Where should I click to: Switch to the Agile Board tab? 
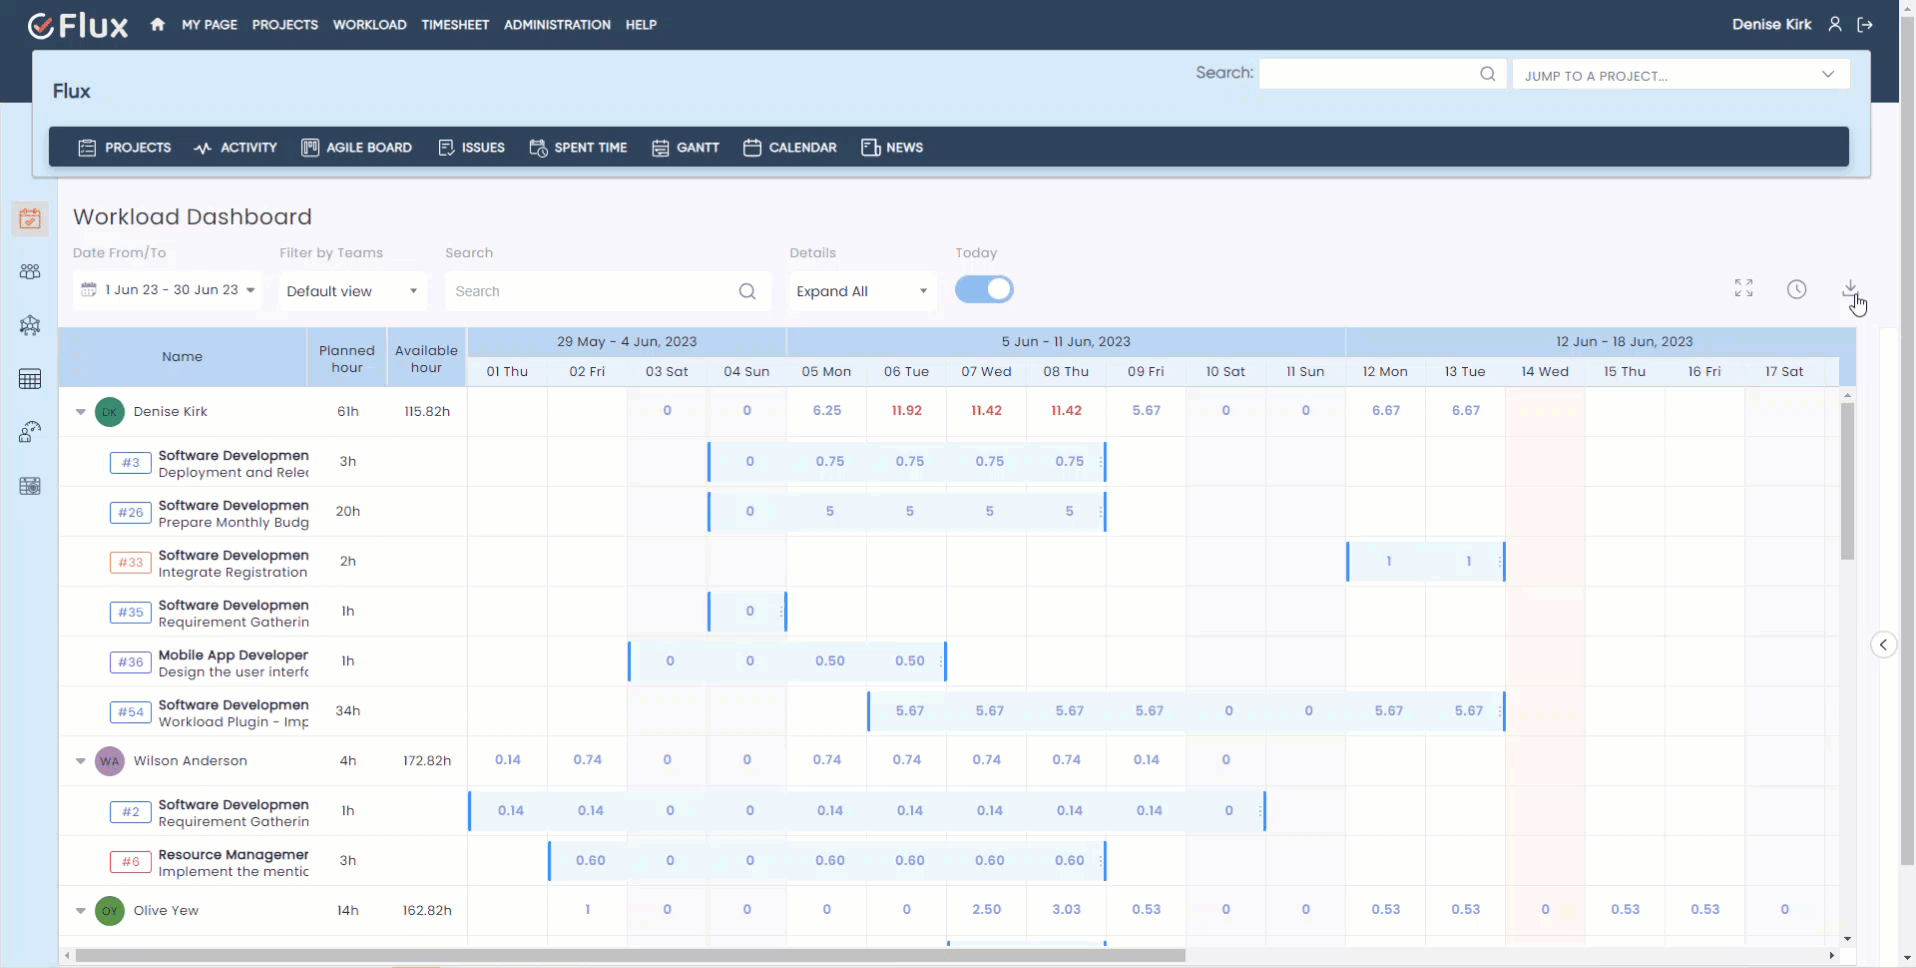[357, 148]
